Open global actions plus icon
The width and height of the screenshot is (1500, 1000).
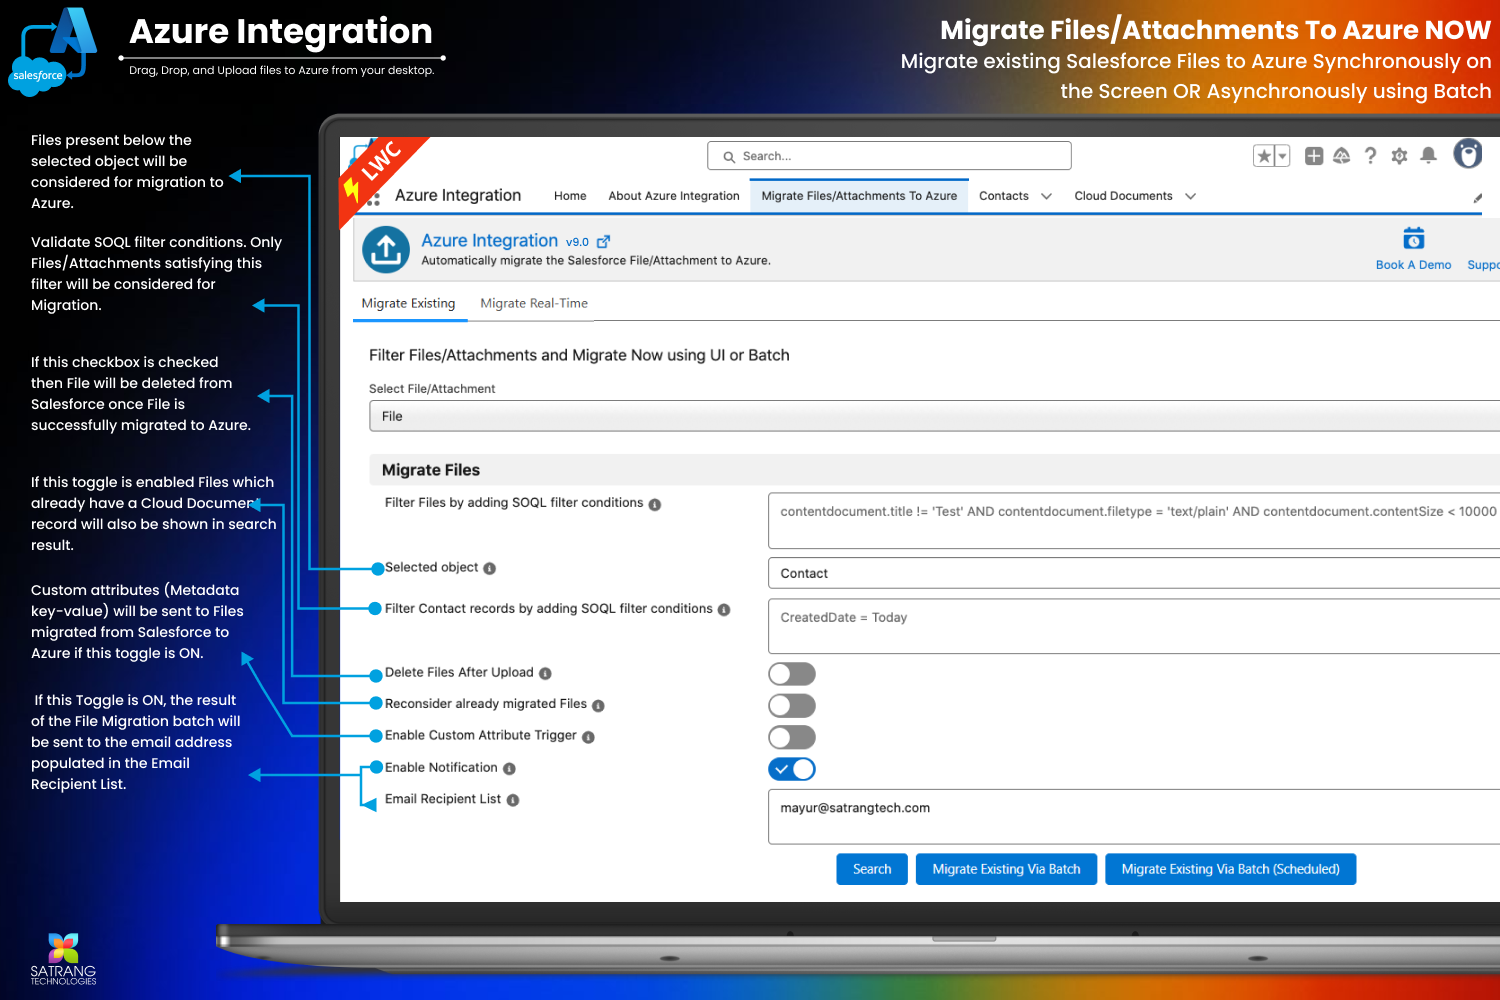(x=1314, y=156)
